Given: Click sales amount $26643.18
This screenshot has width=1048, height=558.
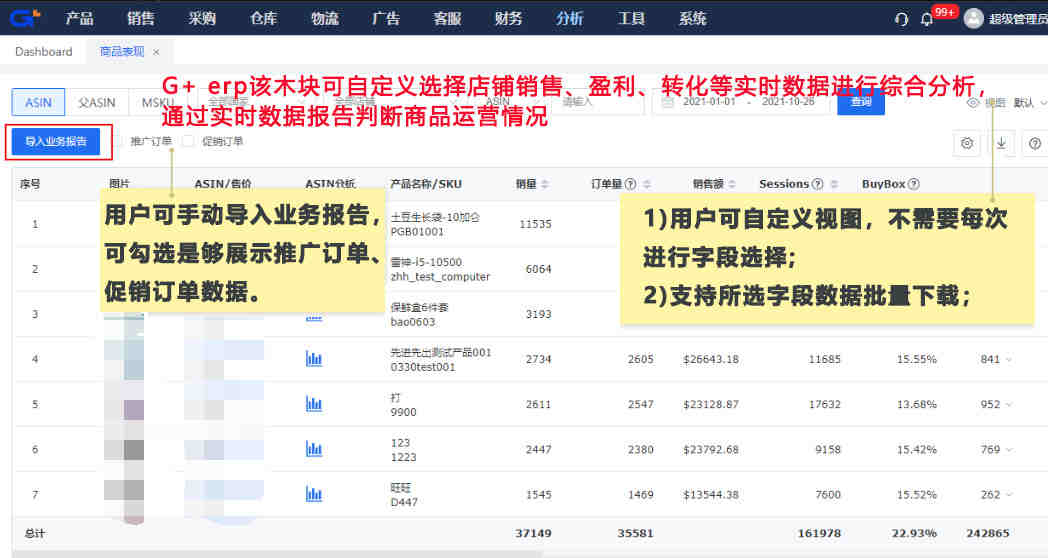Looking at the screenshot, I should [x=710, y=360].
